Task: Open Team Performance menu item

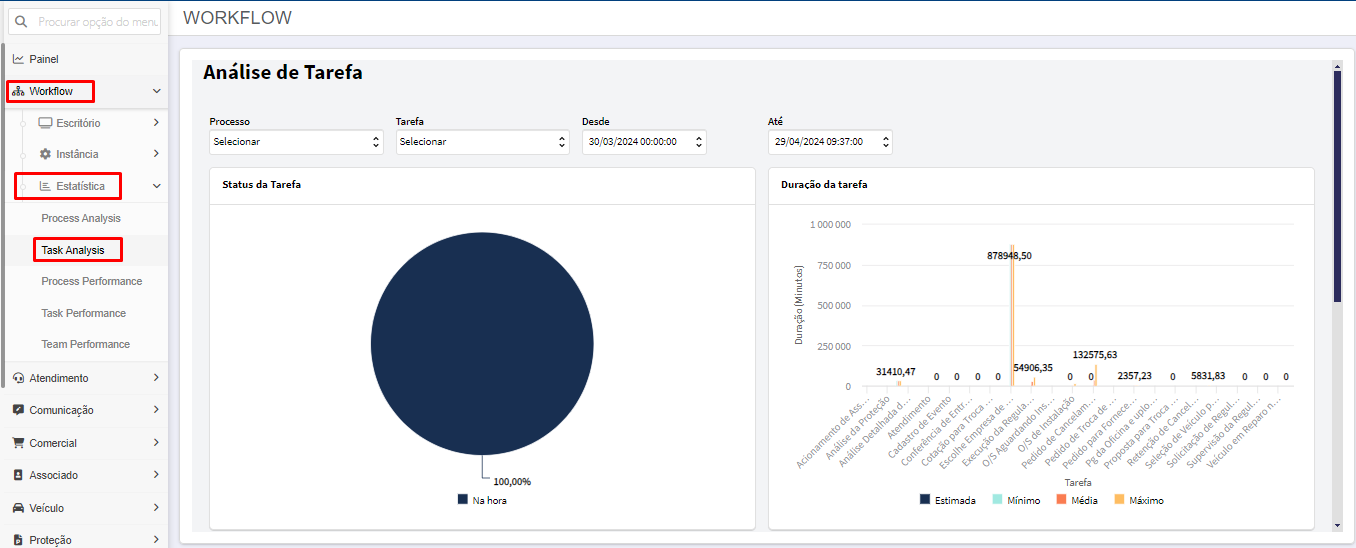Action: (x=86, y=344)
